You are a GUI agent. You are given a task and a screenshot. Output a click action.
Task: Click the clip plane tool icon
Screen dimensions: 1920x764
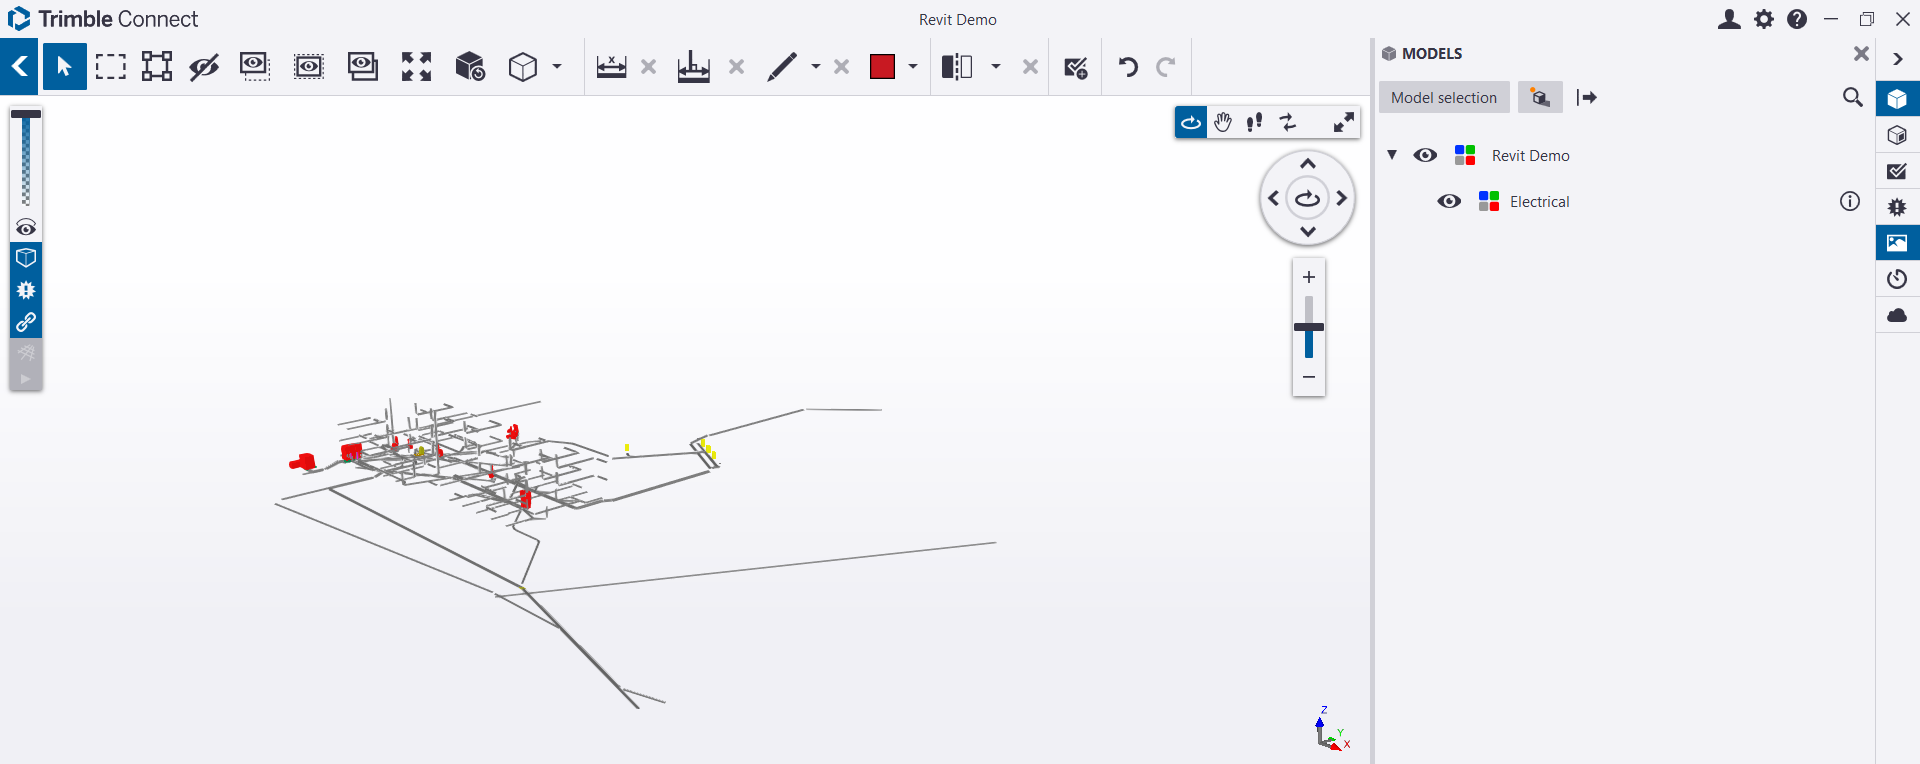957,67
